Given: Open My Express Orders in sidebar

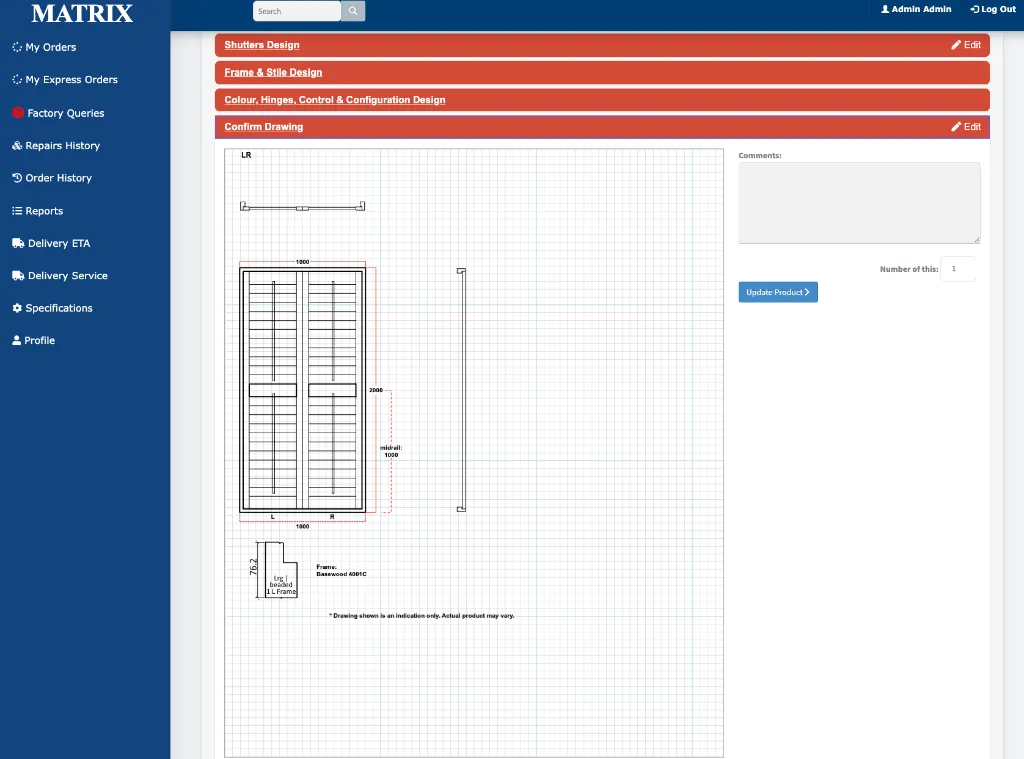Looking at the screenshot, I should pos(65,80).
